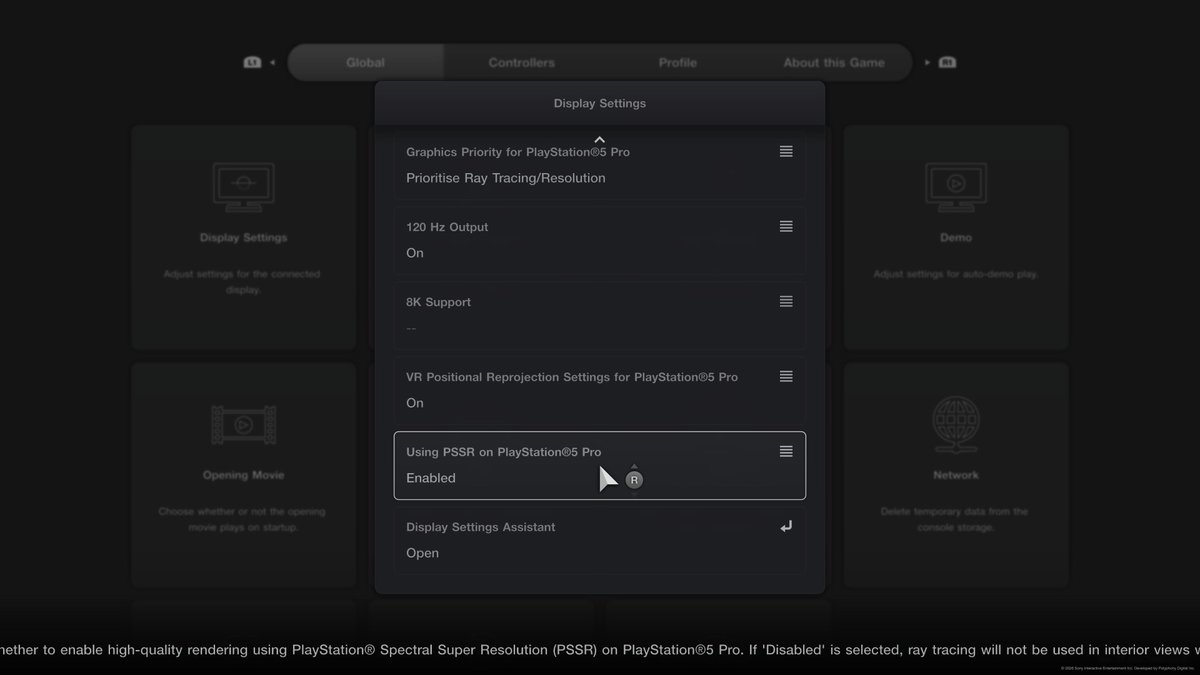Click the '--' value under 8K Support

click(x=411, y=328)
